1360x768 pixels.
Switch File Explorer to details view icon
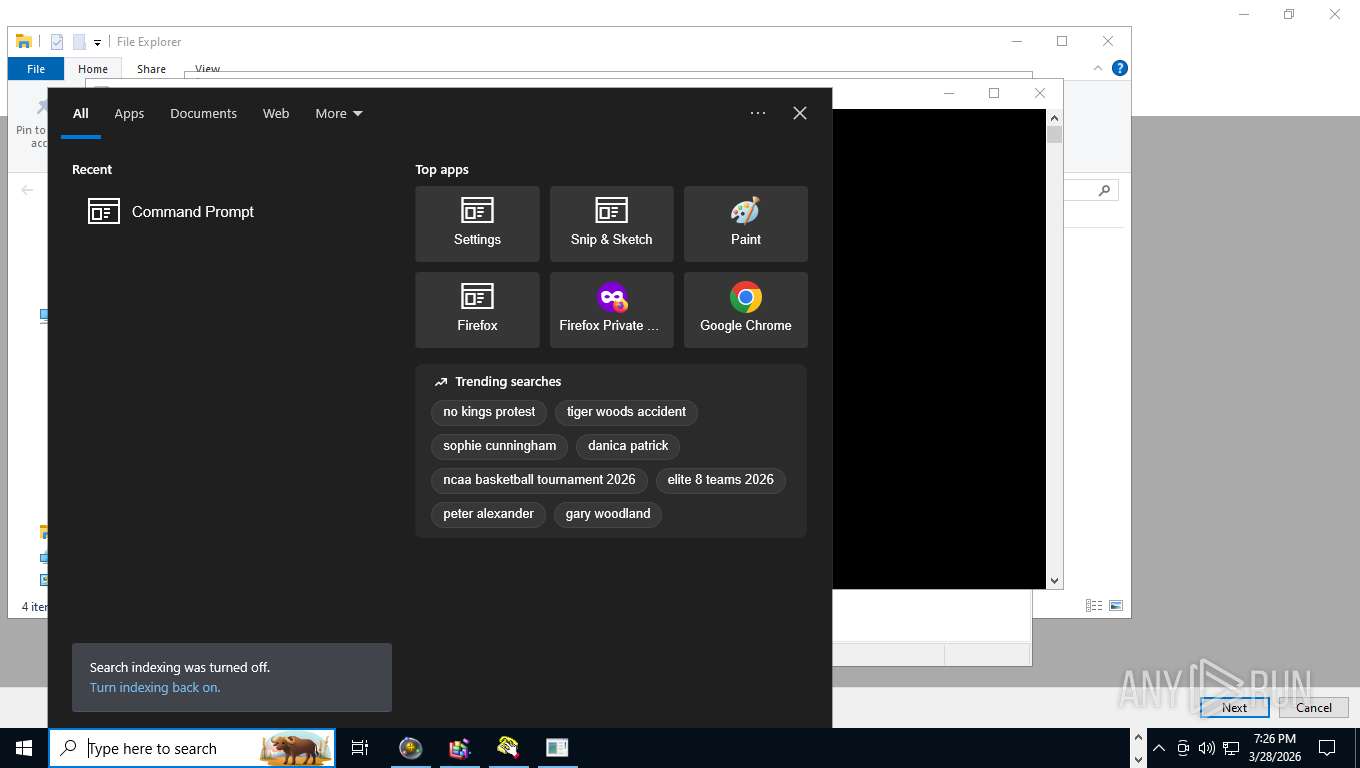1094,606
